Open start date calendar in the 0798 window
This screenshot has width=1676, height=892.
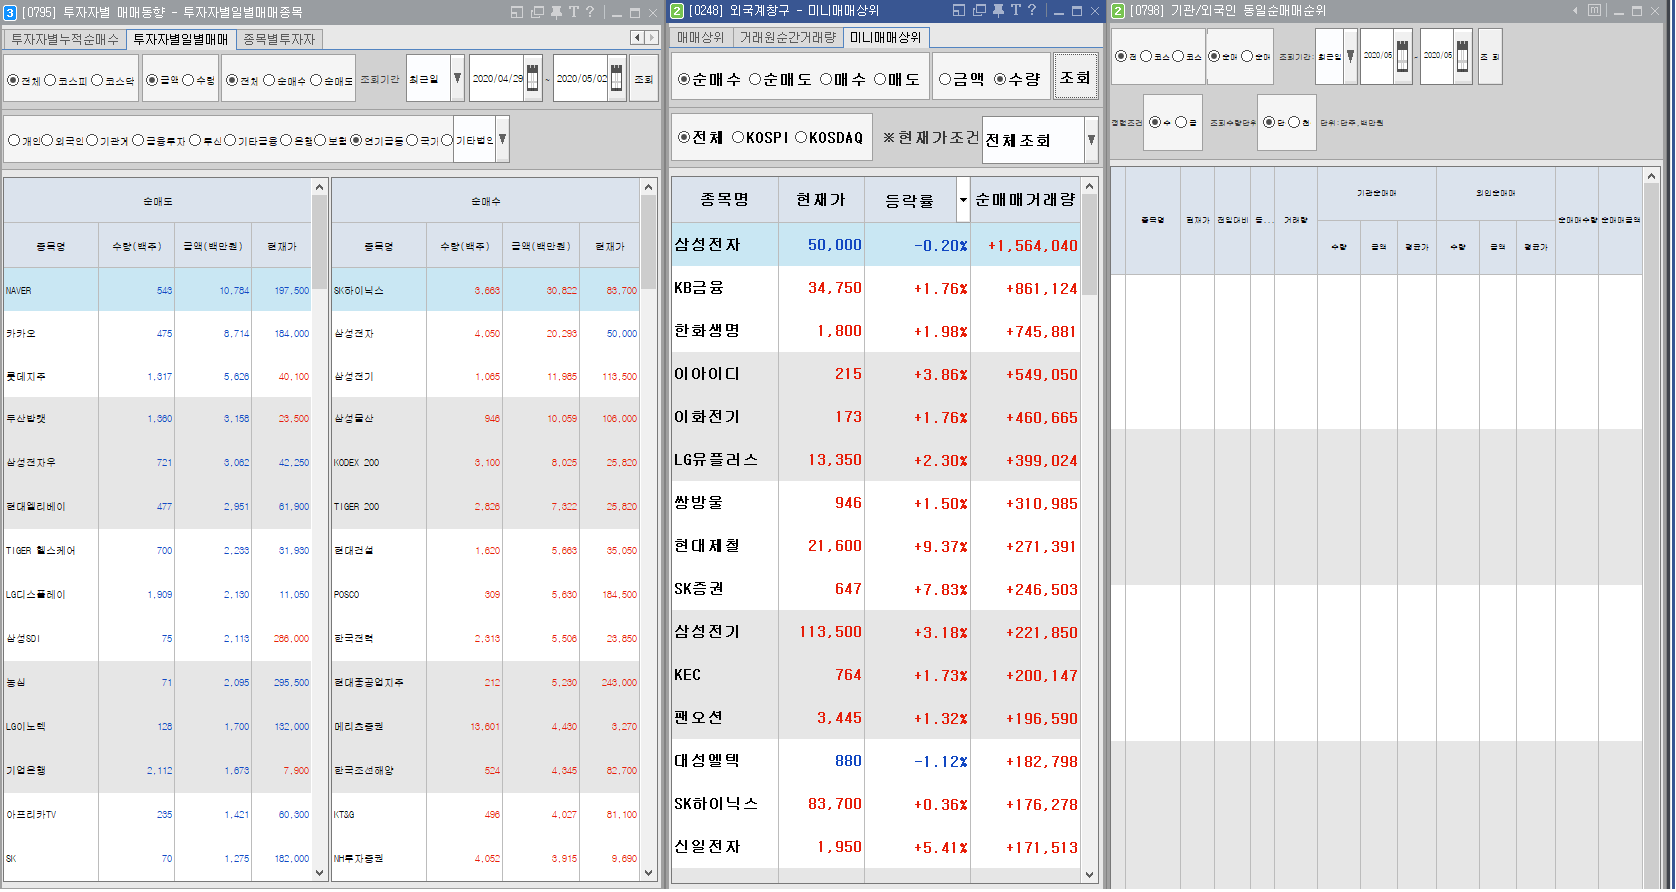point(1402,57)
